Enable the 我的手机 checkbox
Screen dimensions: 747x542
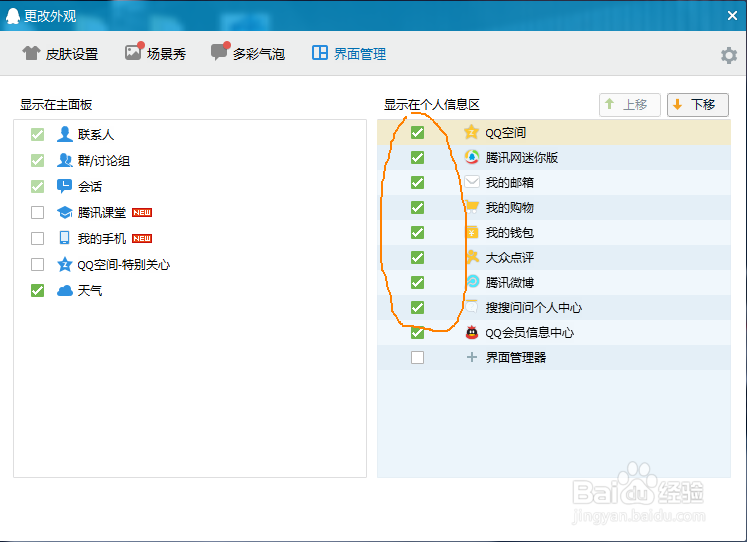pyautogui.click(x=38, y=238)
